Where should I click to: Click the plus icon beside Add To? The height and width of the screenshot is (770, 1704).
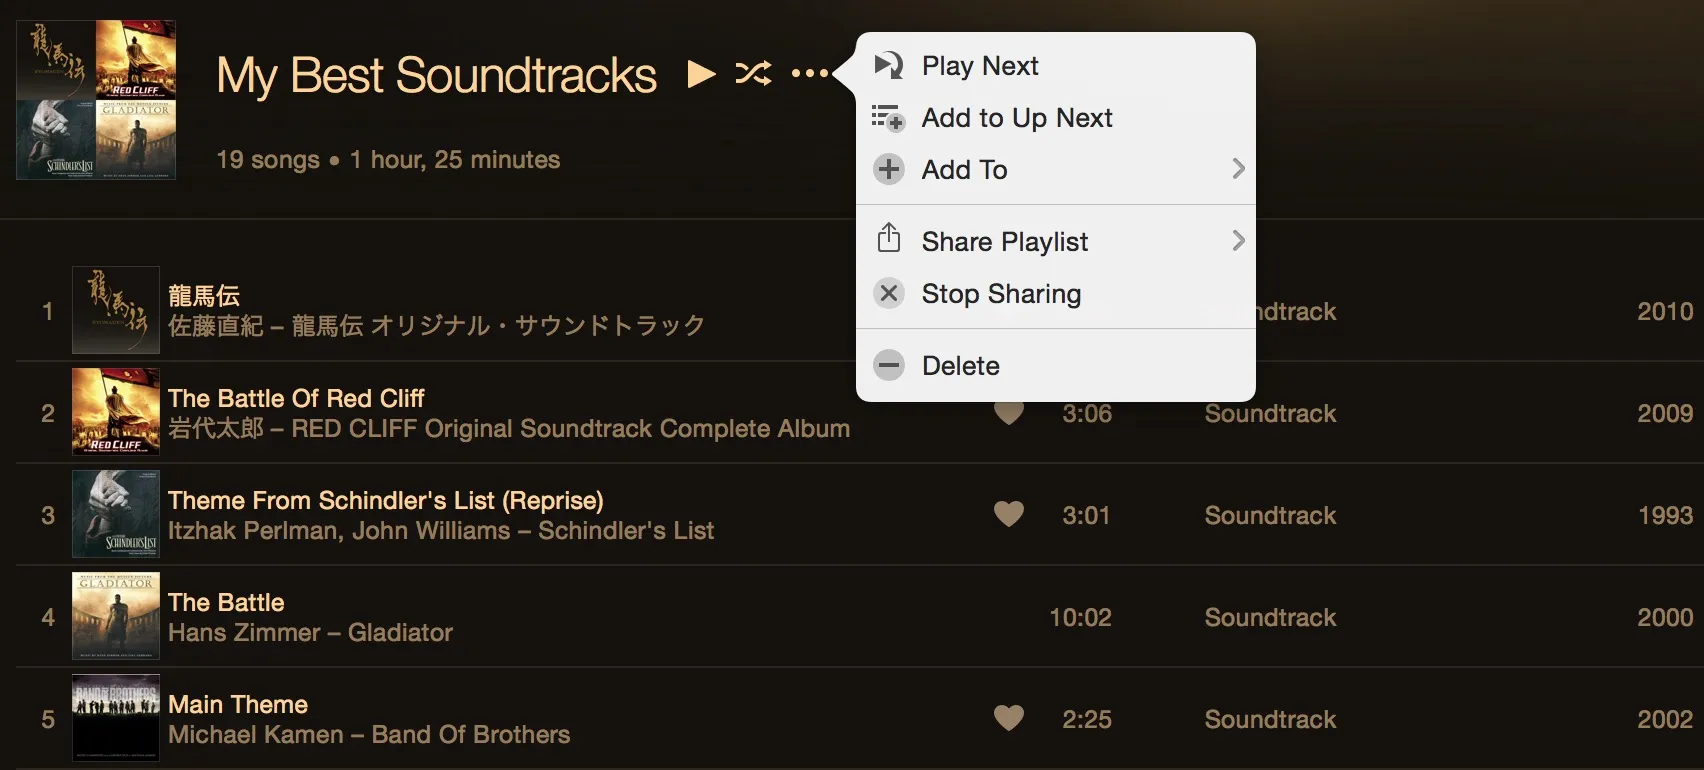[x=888, y=169]
